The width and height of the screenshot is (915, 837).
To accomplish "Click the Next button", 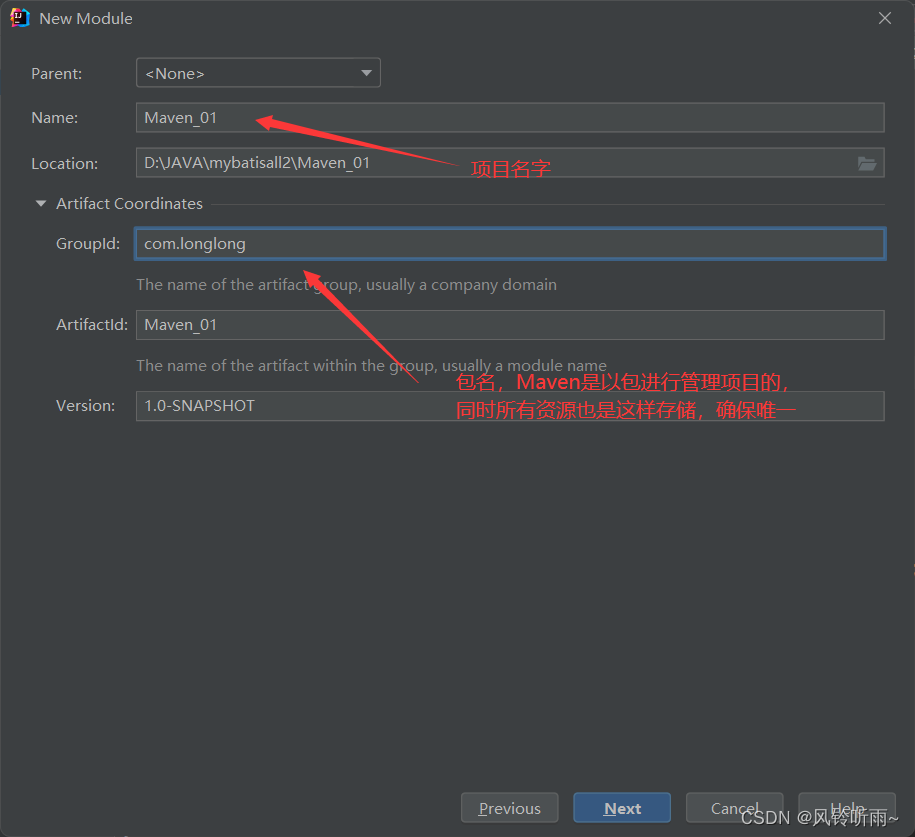I will point(622,808).
